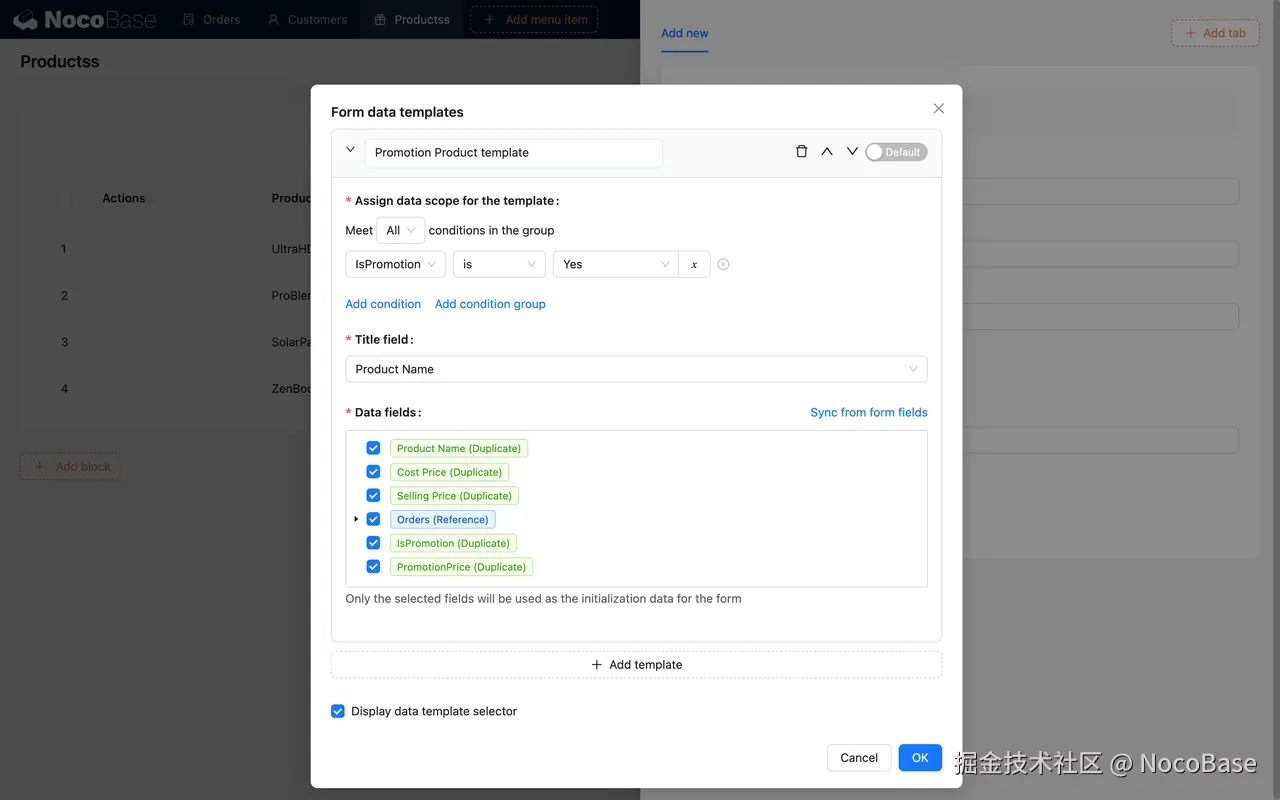
Task: Remove the IsPromotion condition via circle-x icon
Action: 723,264
